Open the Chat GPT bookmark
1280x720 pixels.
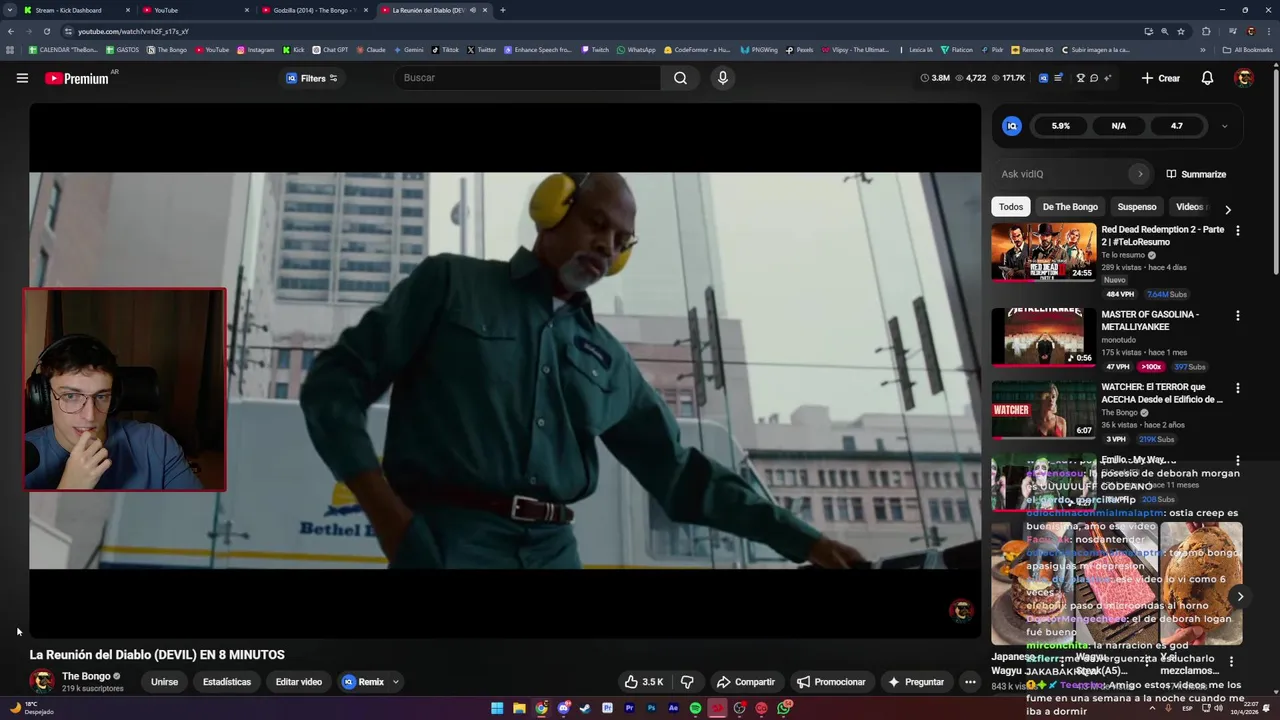coord(330,49)
